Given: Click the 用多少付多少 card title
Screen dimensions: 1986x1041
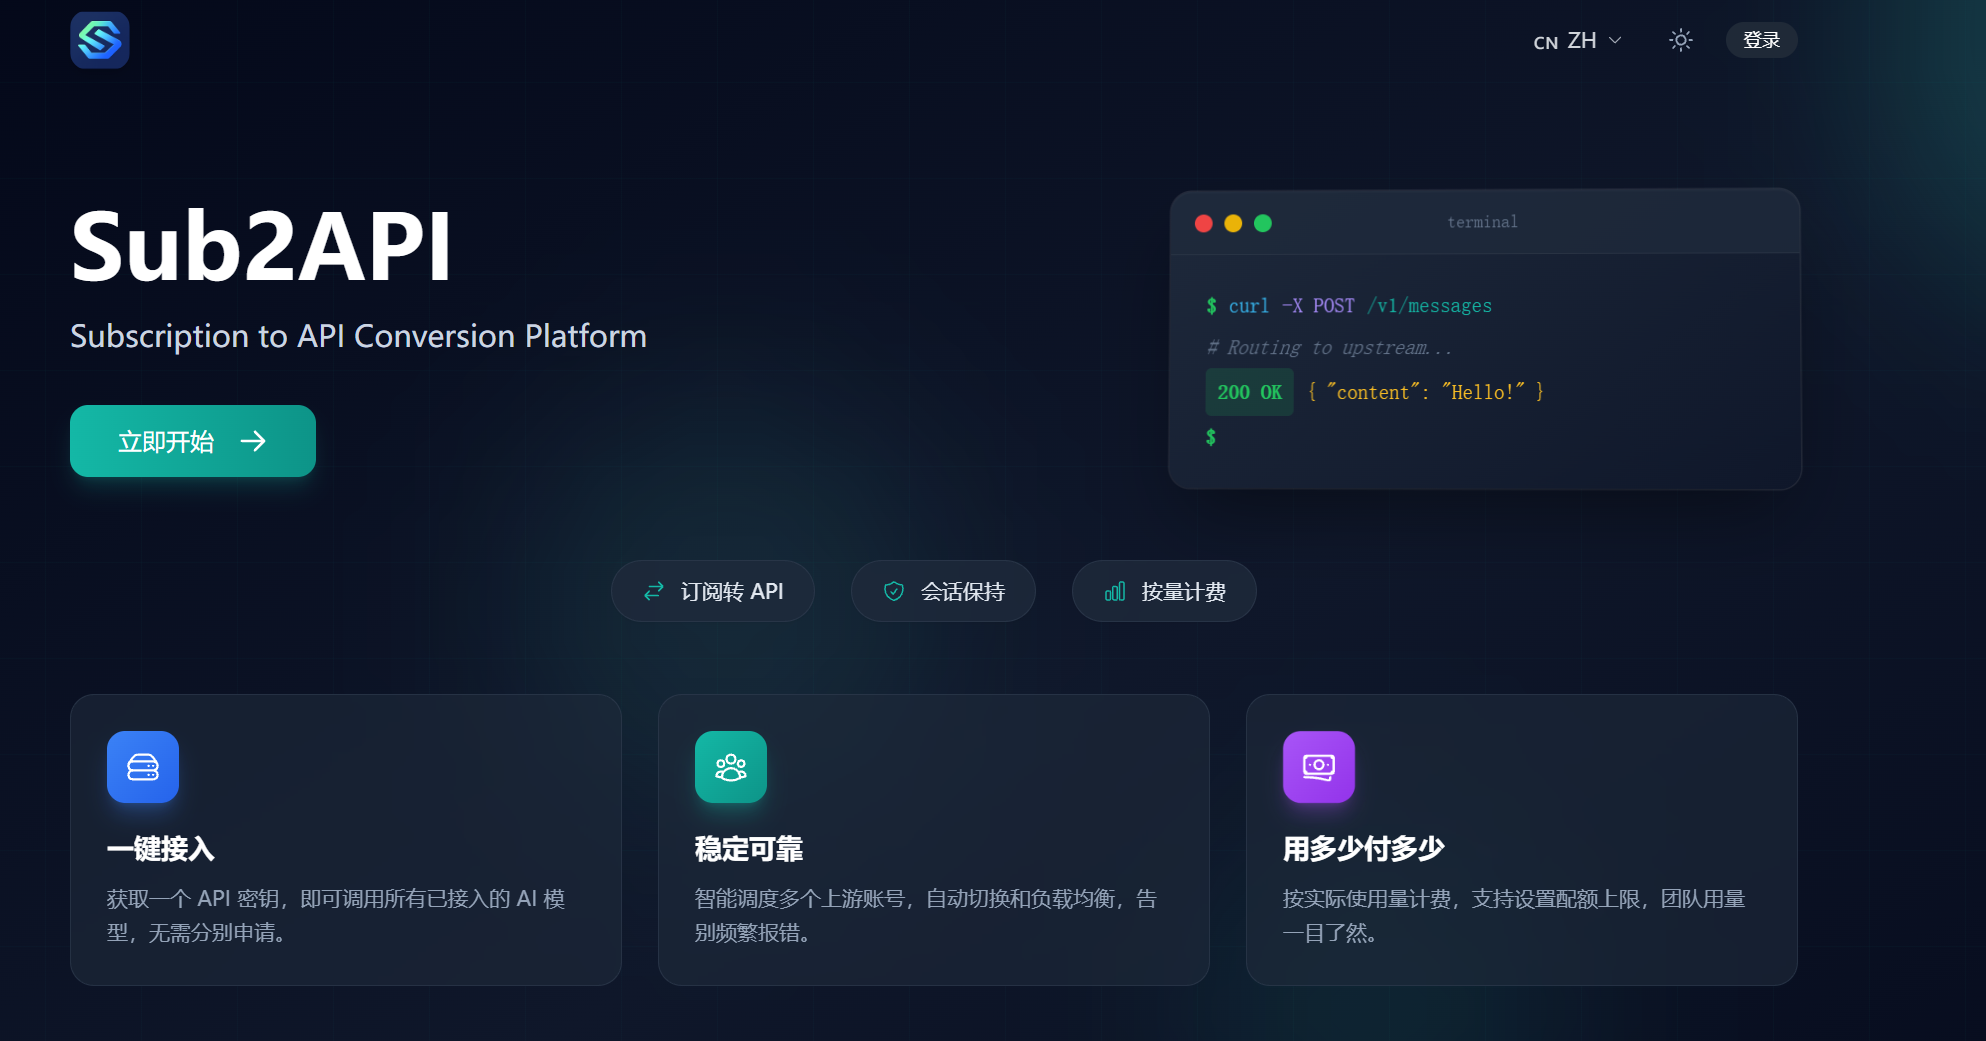Looking at the screenshot, I should coord(1364,849).
